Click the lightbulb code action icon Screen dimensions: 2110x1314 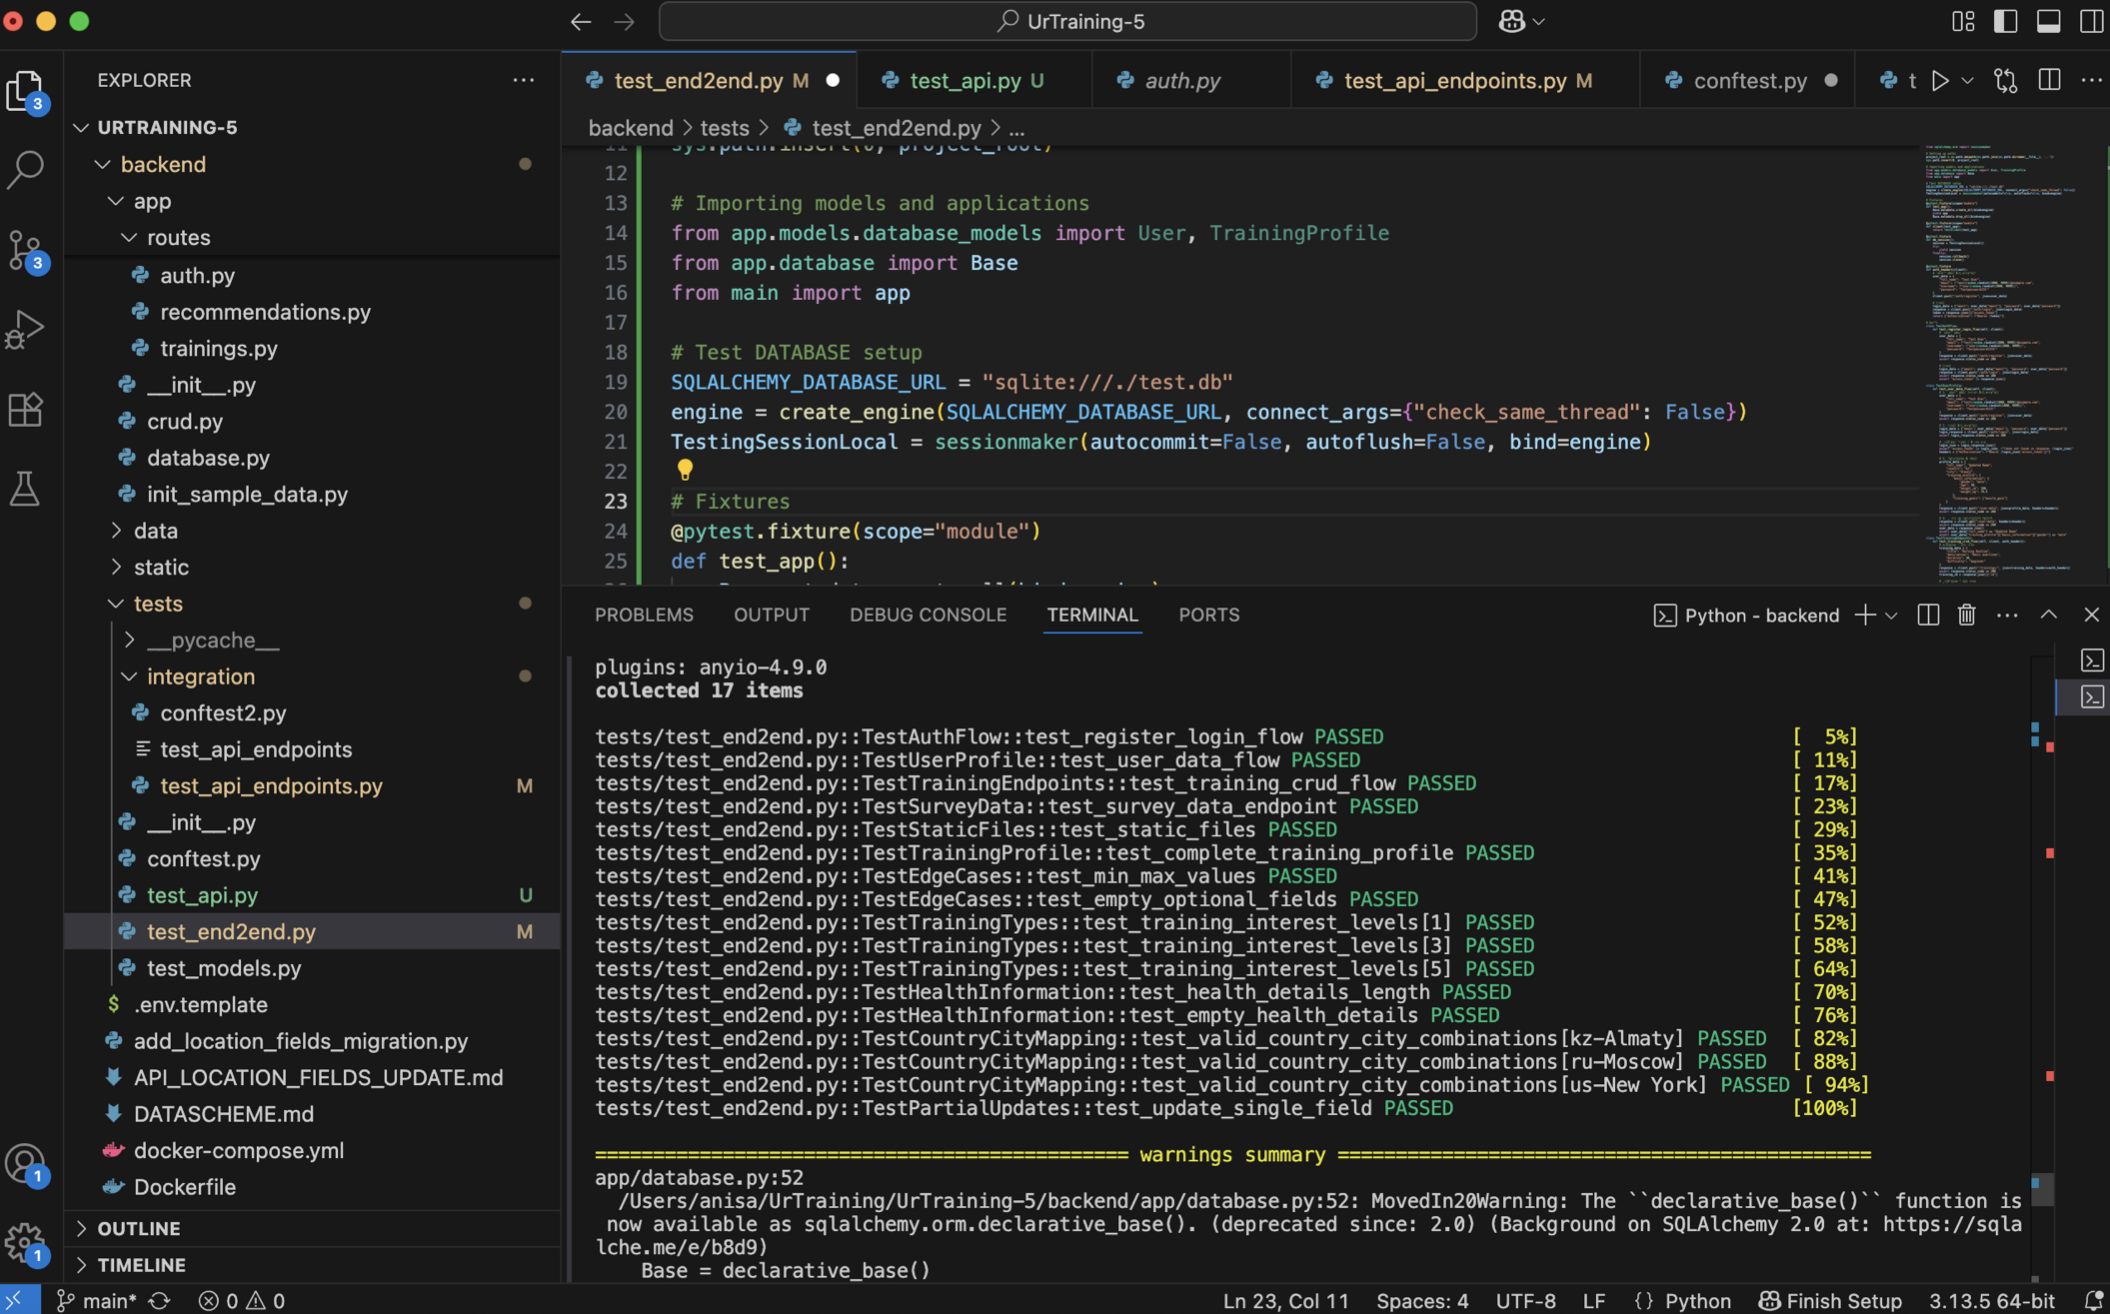(x=685, y=469)
